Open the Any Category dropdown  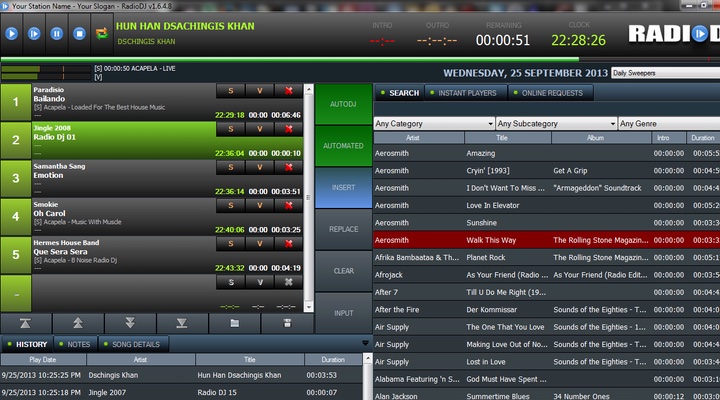click(x=434, y=124)
